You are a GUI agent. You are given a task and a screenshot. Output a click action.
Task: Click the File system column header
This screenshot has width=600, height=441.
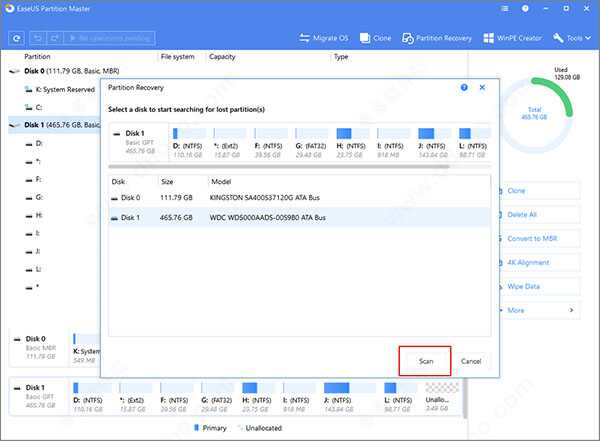click(177, 57)
